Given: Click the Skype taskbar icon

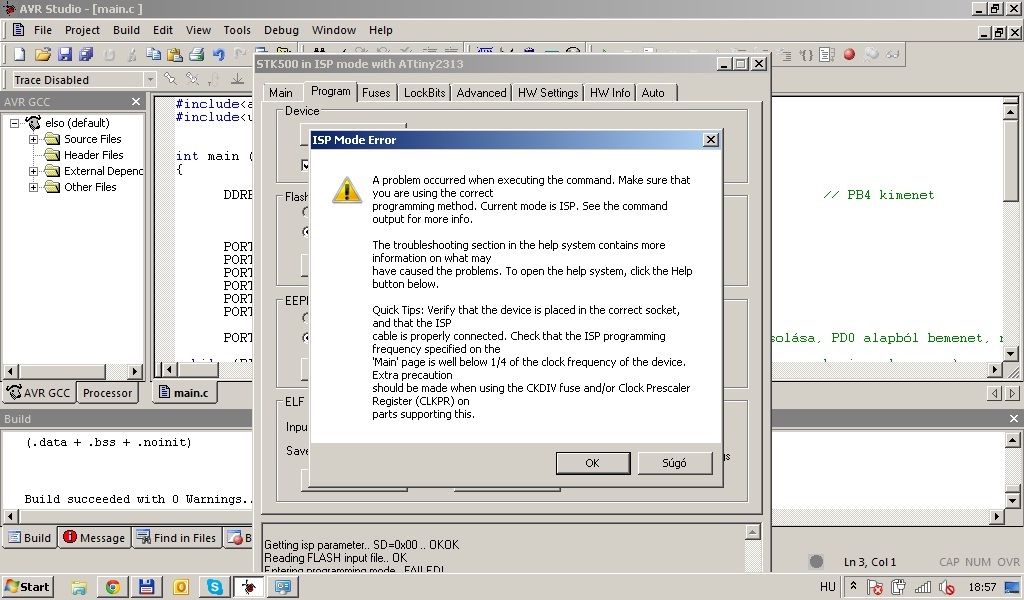Looking at the screenshot, I should tap(214, 586).
